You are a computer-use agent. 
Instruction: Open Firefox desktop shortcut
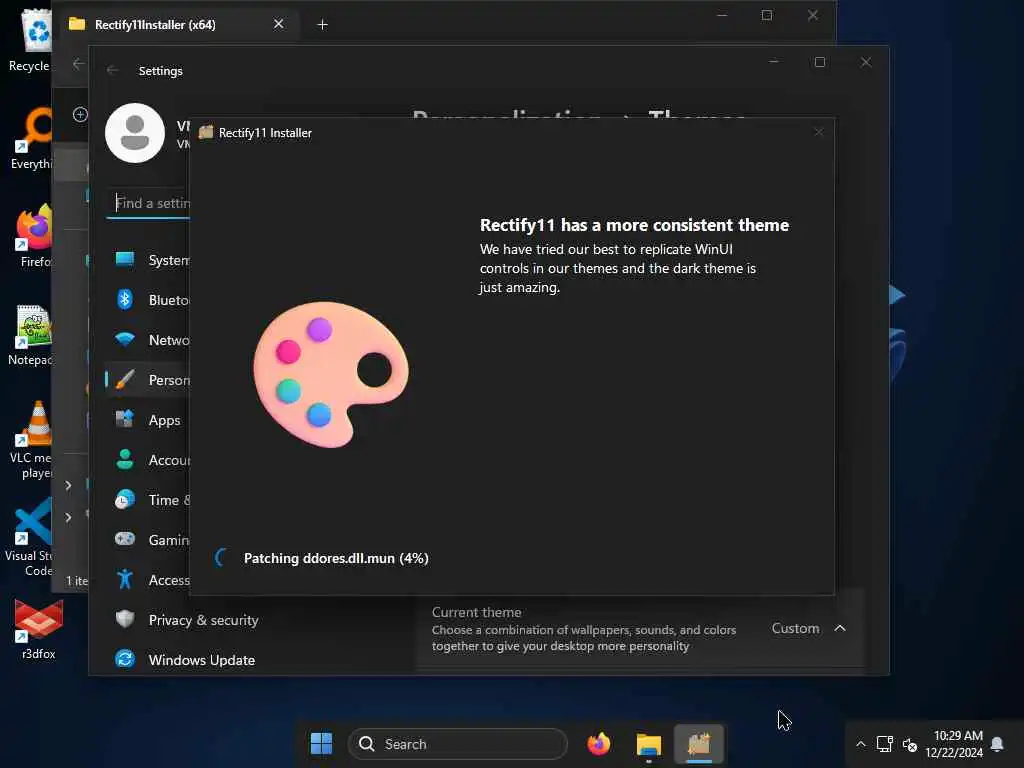click(x=34, y=236)
